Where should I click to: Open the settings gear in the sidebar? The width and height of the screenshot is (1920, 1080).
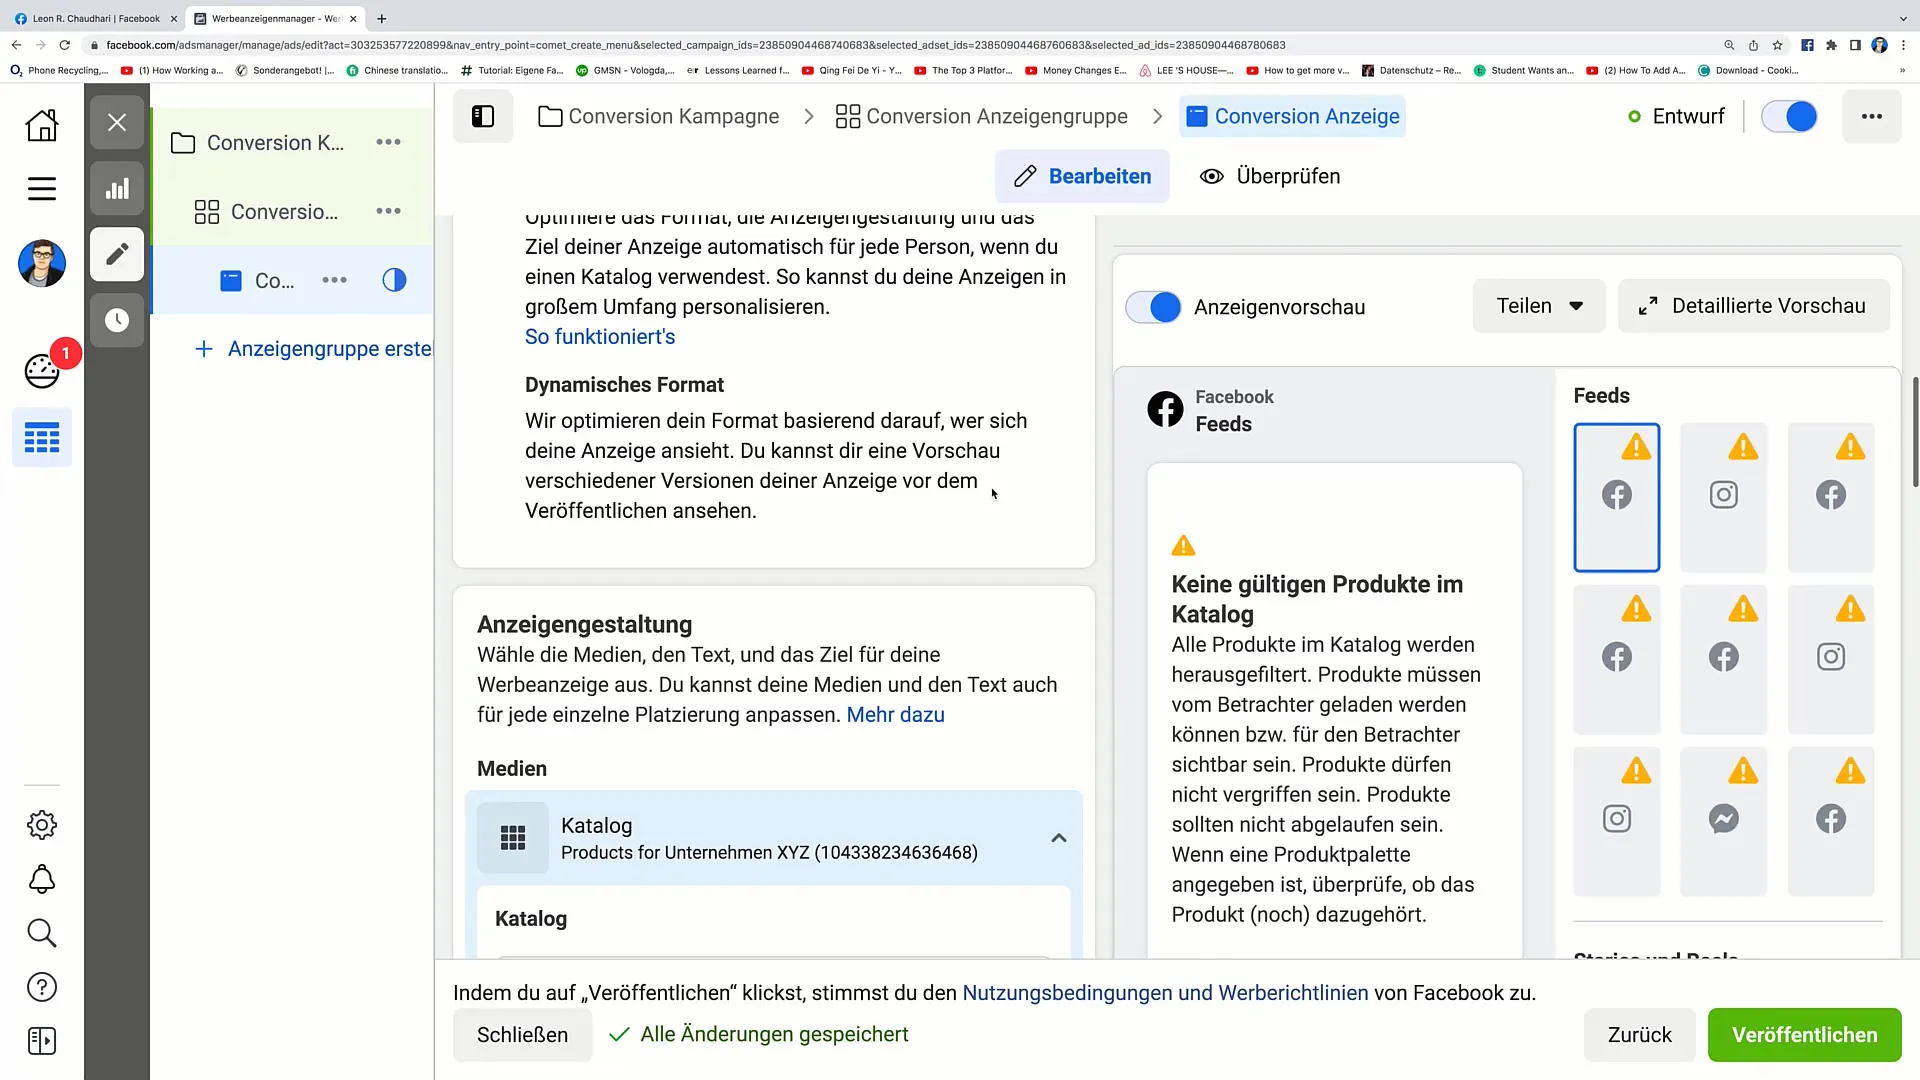point(42,825)
